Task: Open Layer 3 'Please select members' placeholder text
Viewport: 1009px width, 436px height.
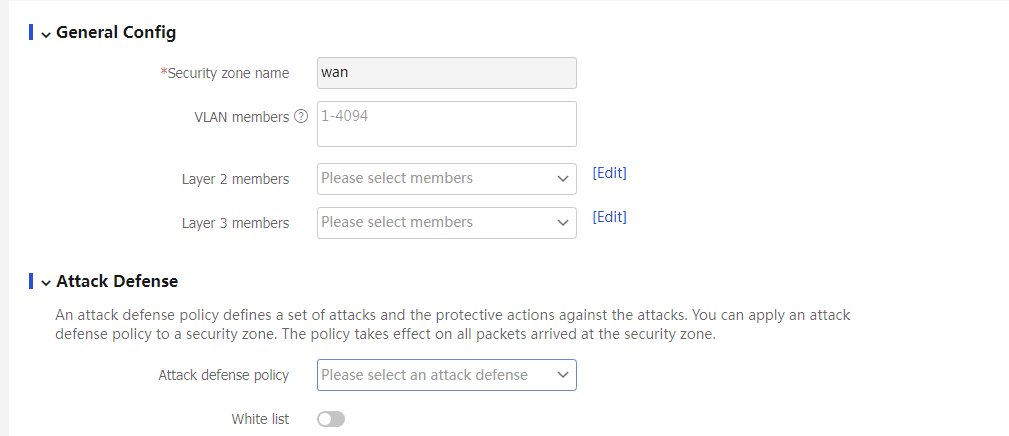Action: [397, 222]
